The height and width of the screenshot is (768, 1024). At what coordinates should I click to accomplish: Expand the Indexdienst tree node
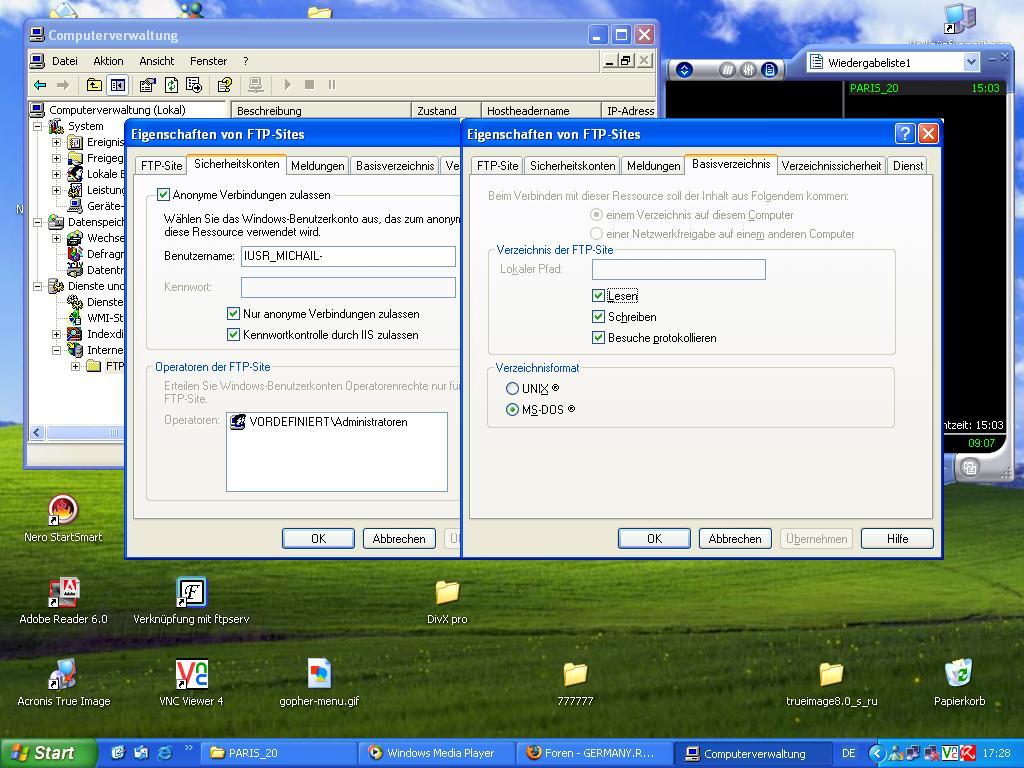pyautogui.click(x=57, y=334)
